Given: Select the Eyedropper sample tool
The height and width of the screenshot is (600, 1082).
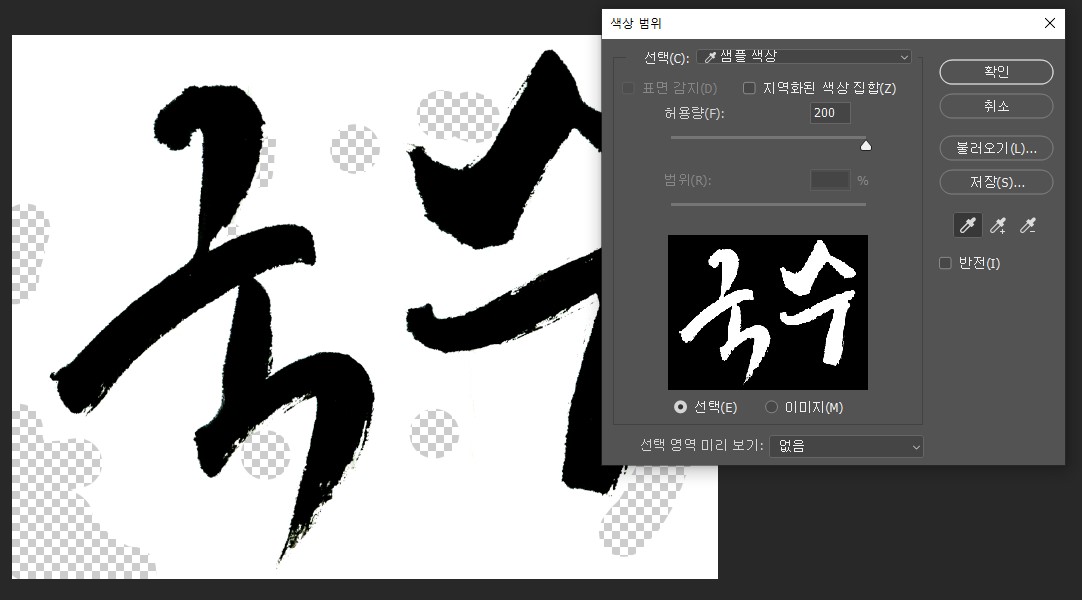Looking at the screenshot, I should (967, 225).
